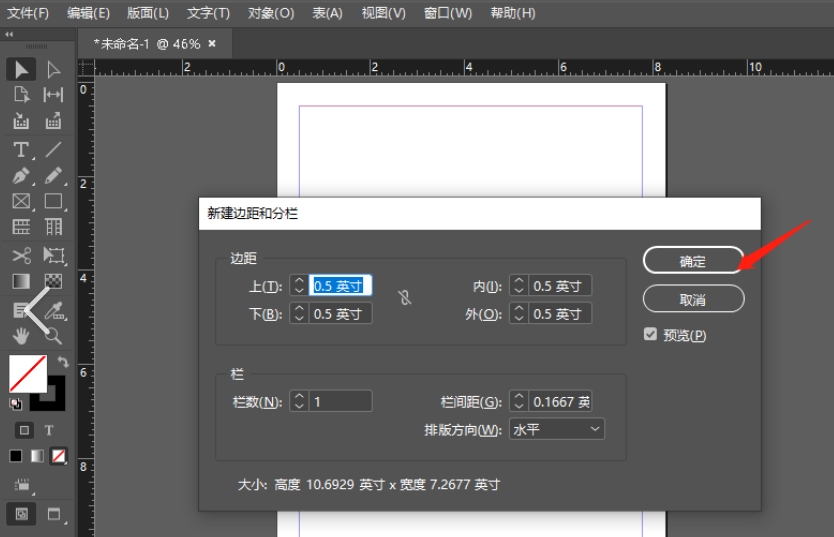
Task: Open the view options icon in toolbox
Action: (x=22, y=485)
